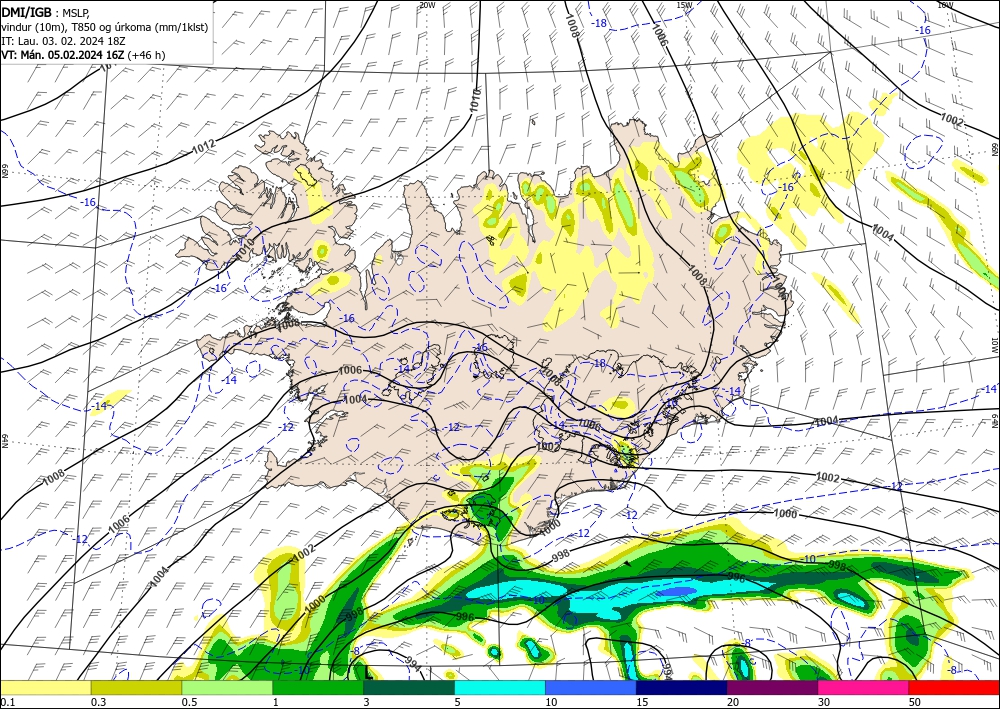The height and width of the screenshot is (709, 1000).
Task: Choose the navy 15–20 mm legend band
Action: 681,688
